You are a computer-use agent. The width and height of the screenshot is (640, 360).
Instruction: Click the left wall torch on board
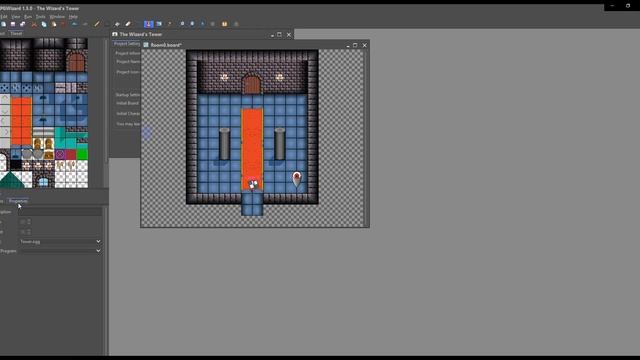(x=224, y=77)
